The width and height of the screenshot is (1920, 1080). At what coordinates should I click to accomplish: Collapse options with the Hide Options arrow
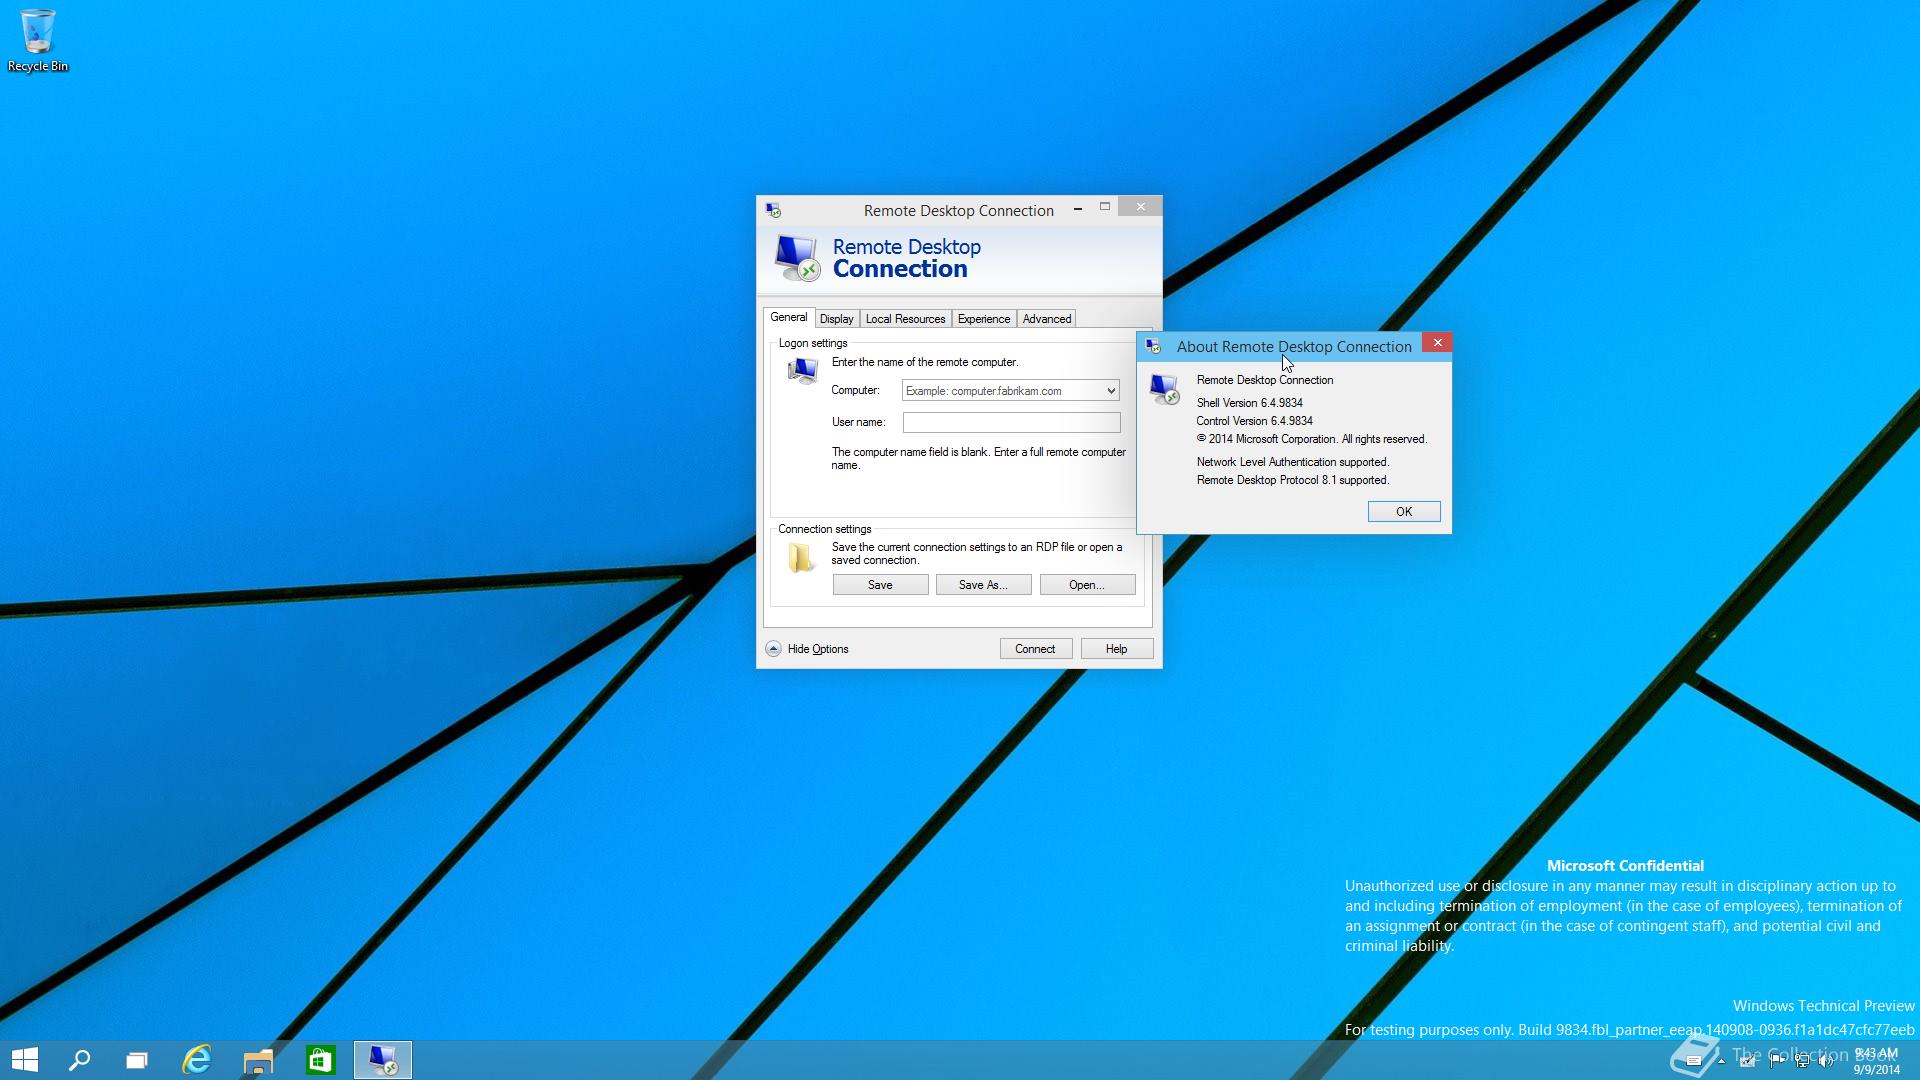pos(773,649)
